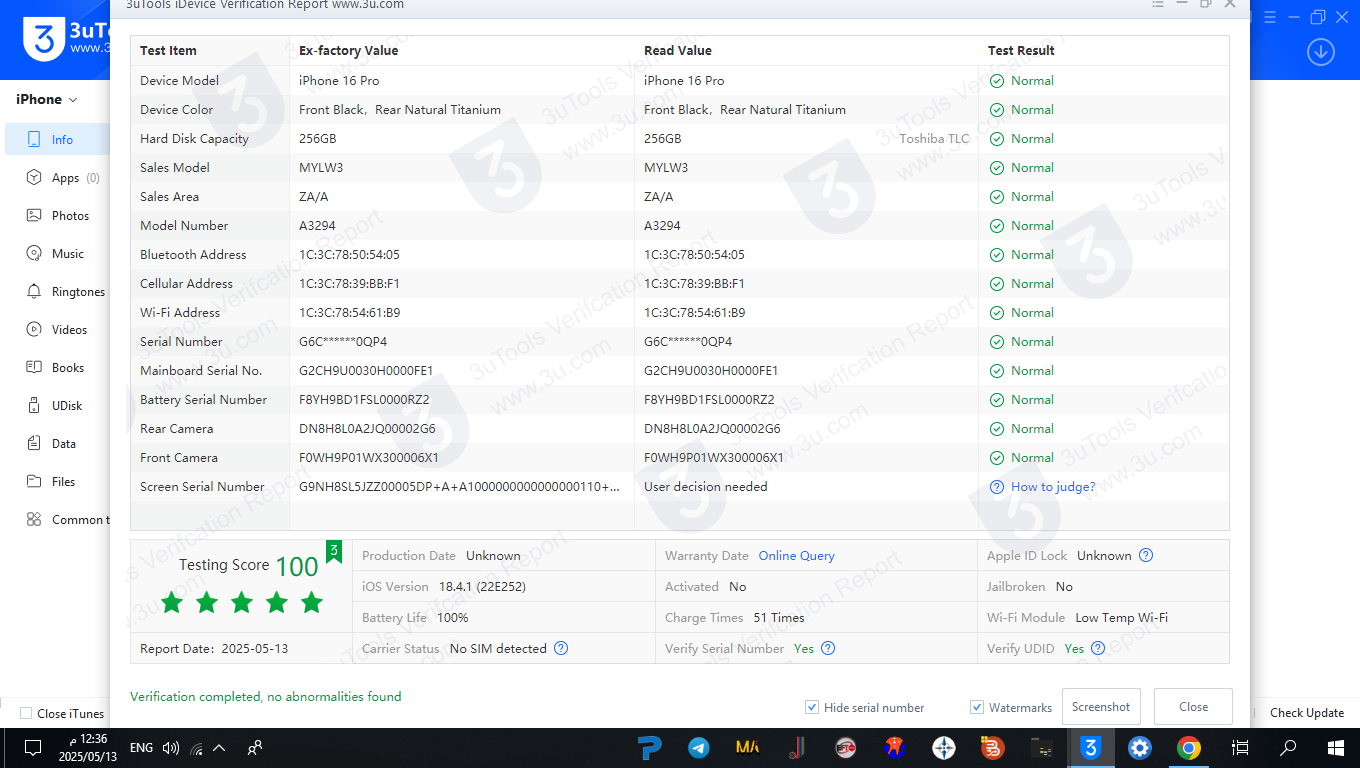Expand the iPhone device dropdown

coord(47,99)
